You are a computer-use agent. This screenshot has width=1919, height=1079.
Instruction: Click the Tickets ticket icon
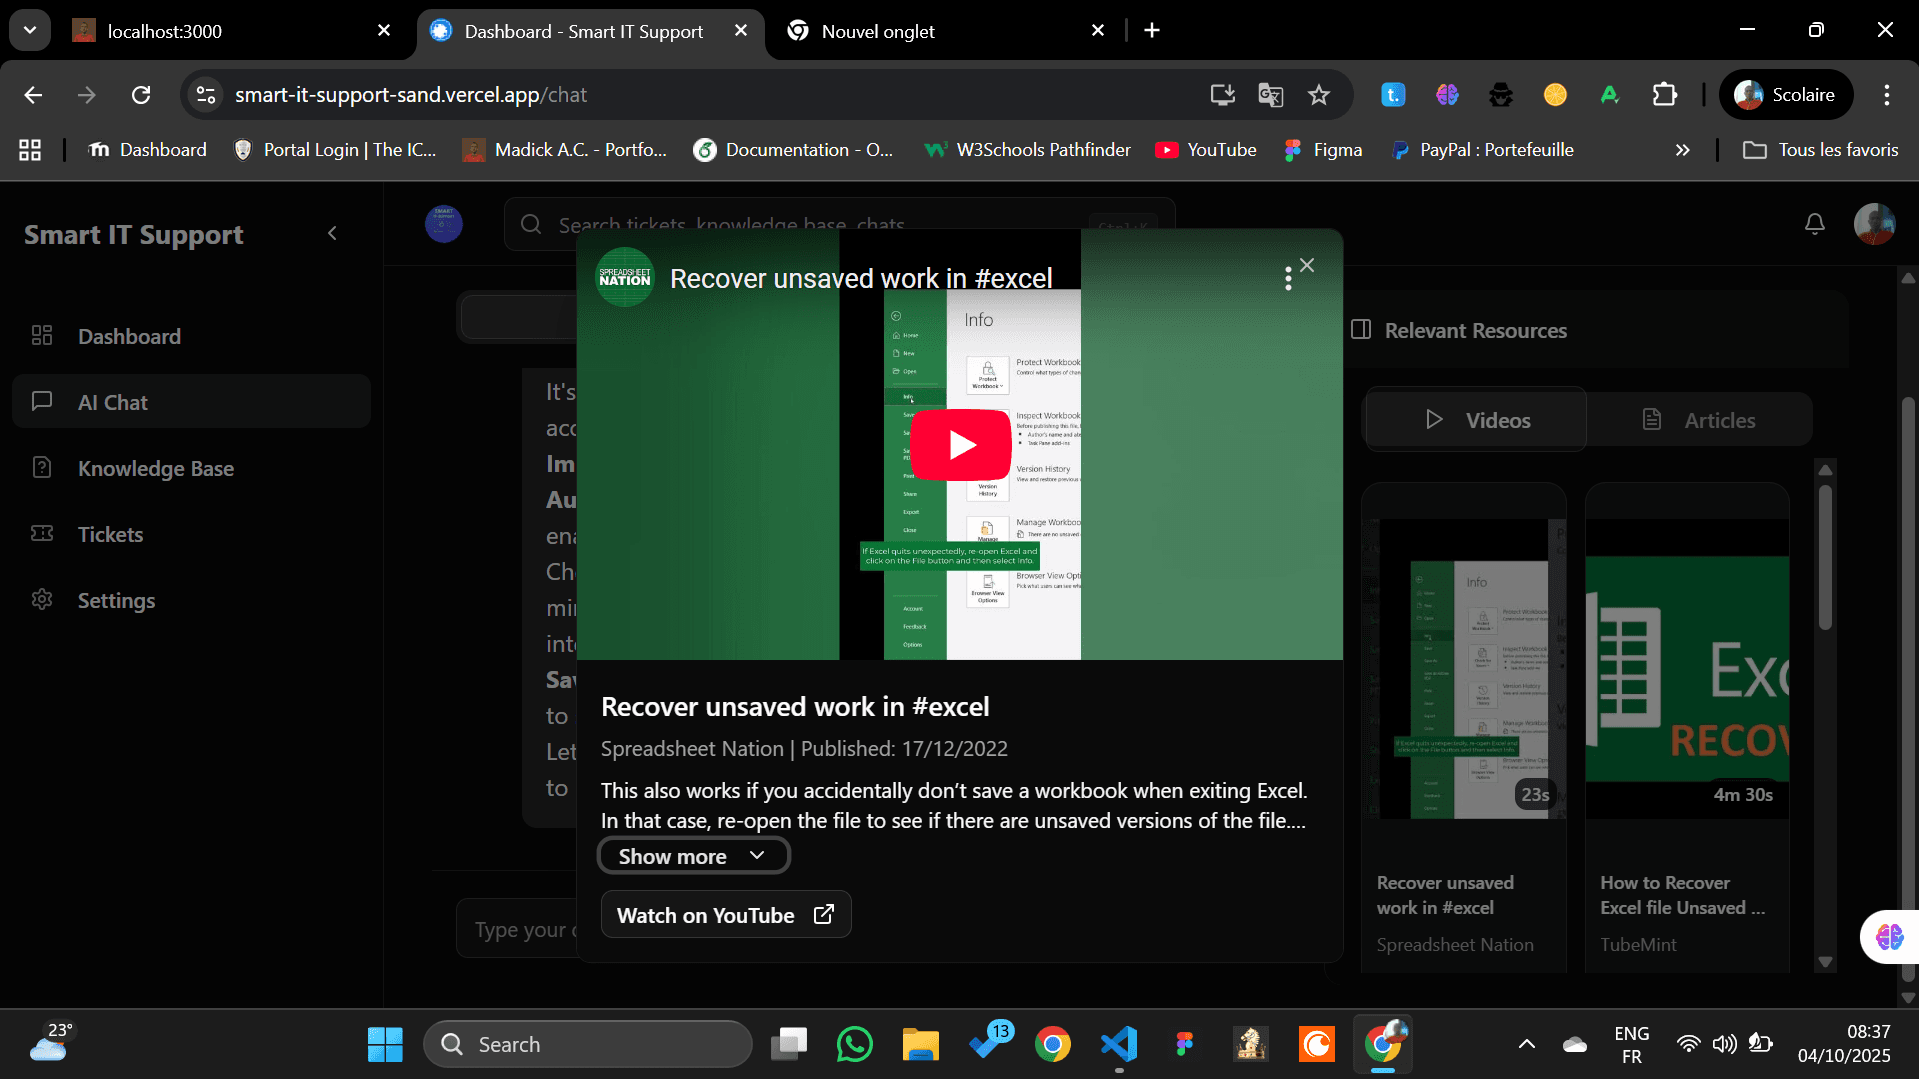coord(42,533)
